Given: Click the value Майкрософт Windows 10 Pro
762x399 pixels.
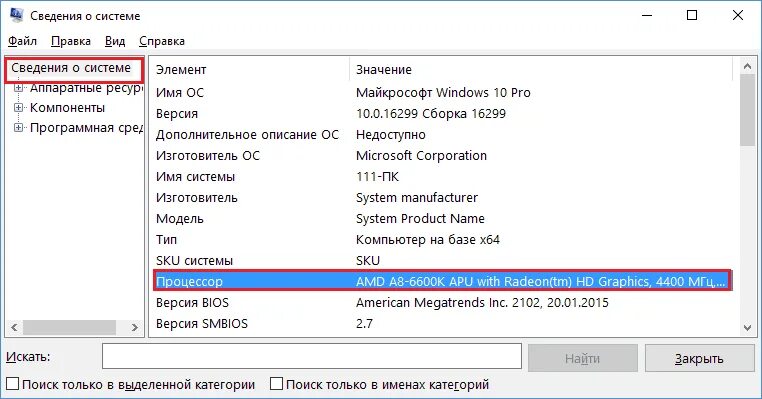Looking at the screenshot, I should click(x=443, y=92).
